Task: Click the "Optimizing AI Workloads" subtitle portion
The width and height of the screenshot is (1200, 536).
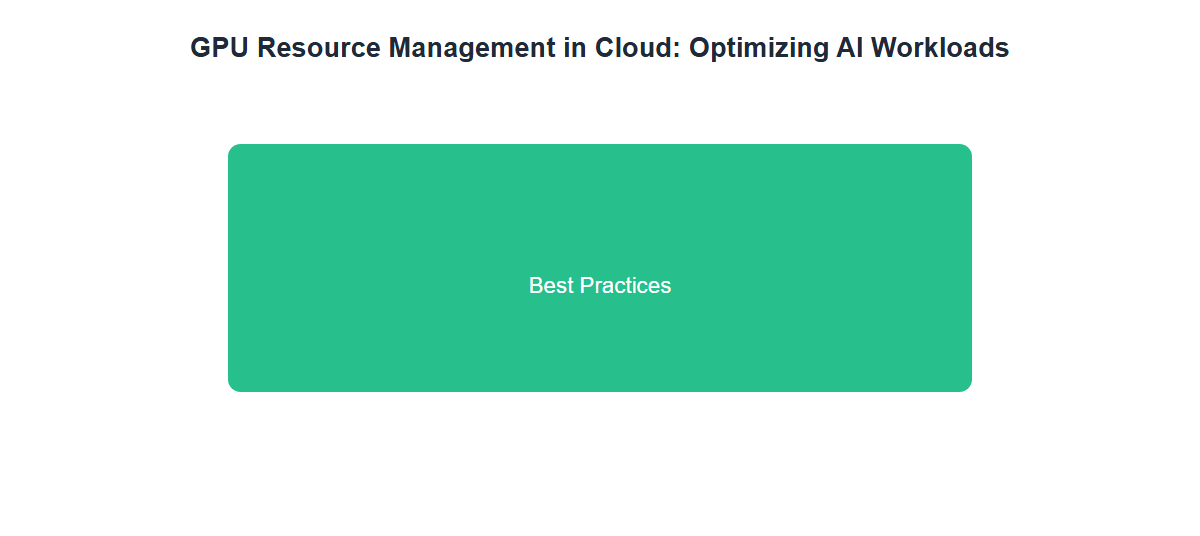Action: coord(849,48)
